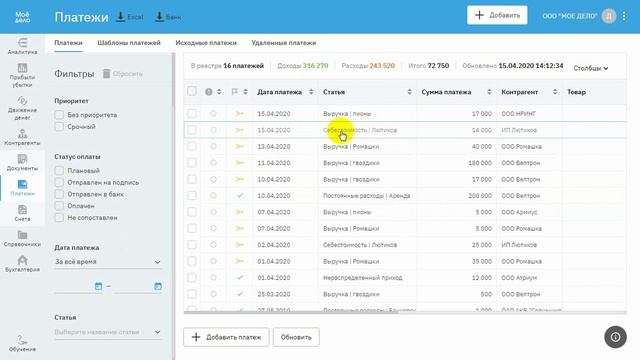Image resolution: width=640 pixels, height=360 pixels.
Task: Click the info column header icon
Action: coord(209,92)
